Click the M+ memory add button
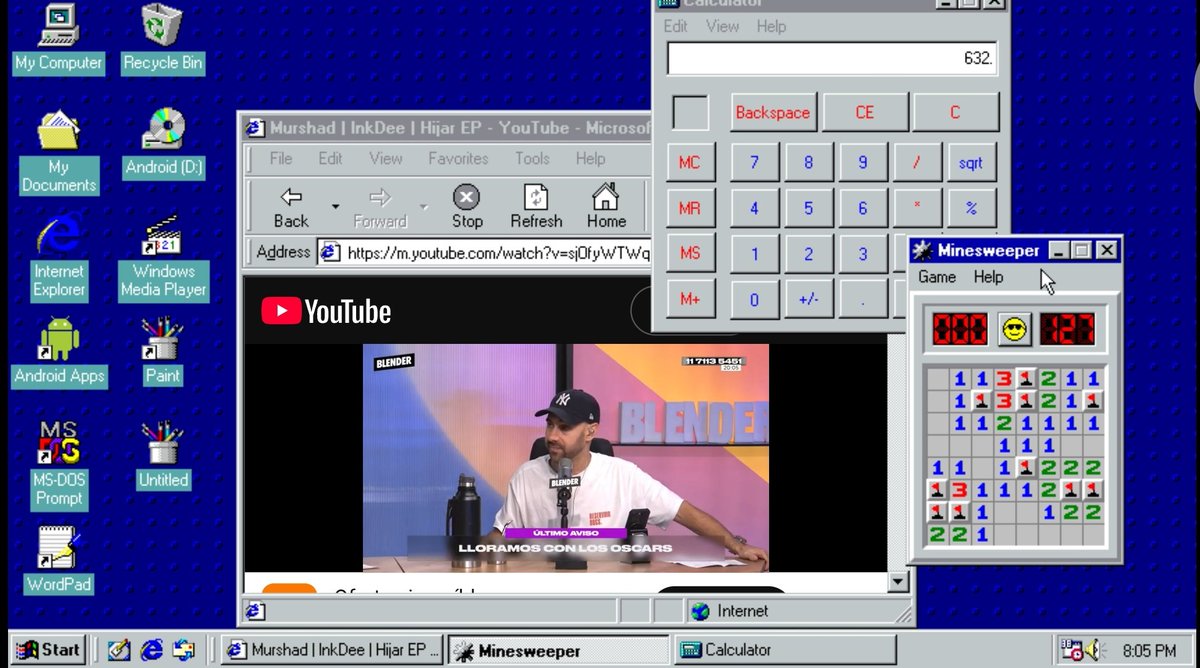Viewport: 1200px width, 668px height. click(x=690, y=300)
